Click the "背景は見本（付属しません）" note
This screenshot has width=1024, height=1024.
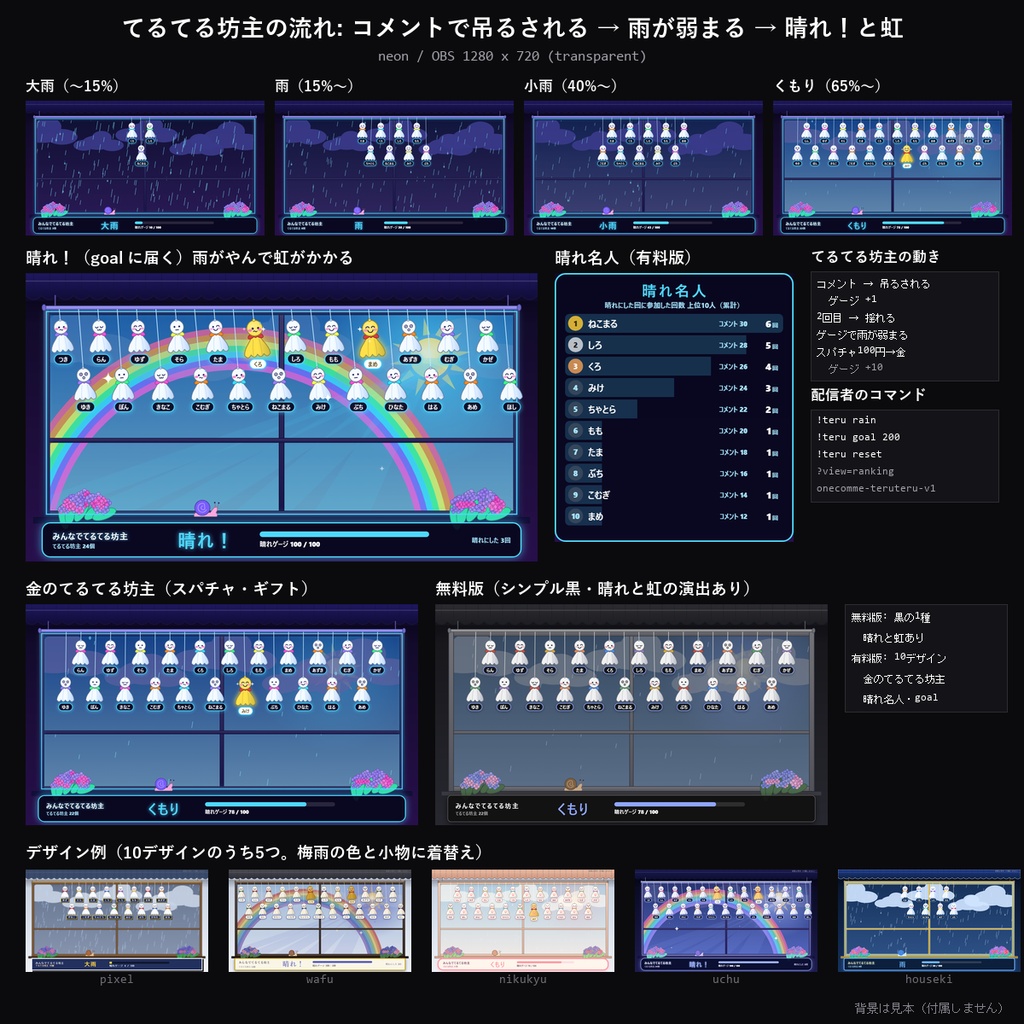click(928, 1008)
